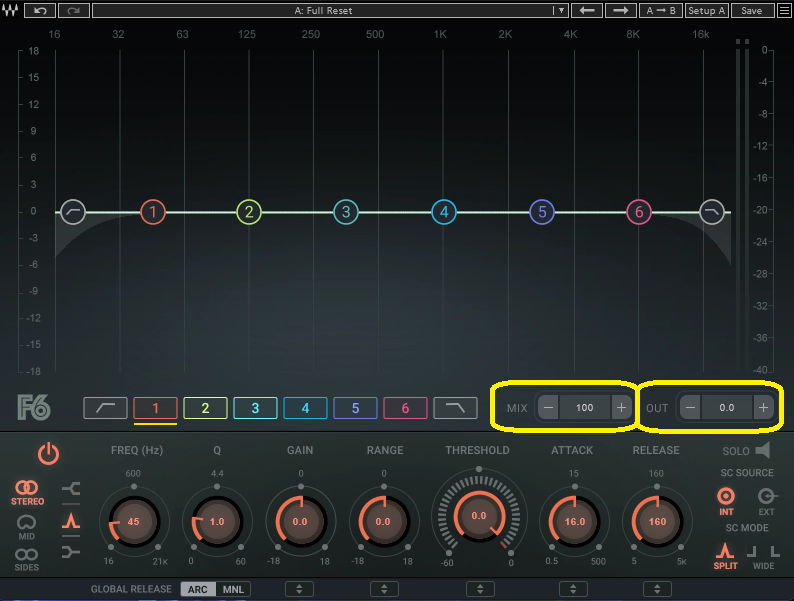Set sidechain source to EXT
Screen dimensions: 794x601
click(767, 500)
